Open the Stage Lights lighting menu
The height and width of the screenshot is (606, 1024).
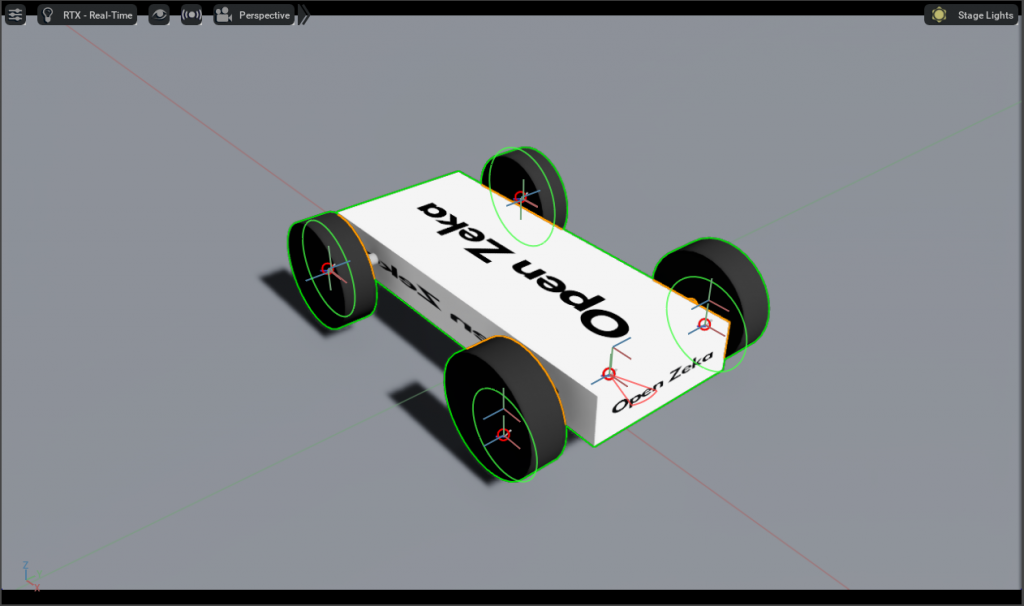[x=972, y=14]
